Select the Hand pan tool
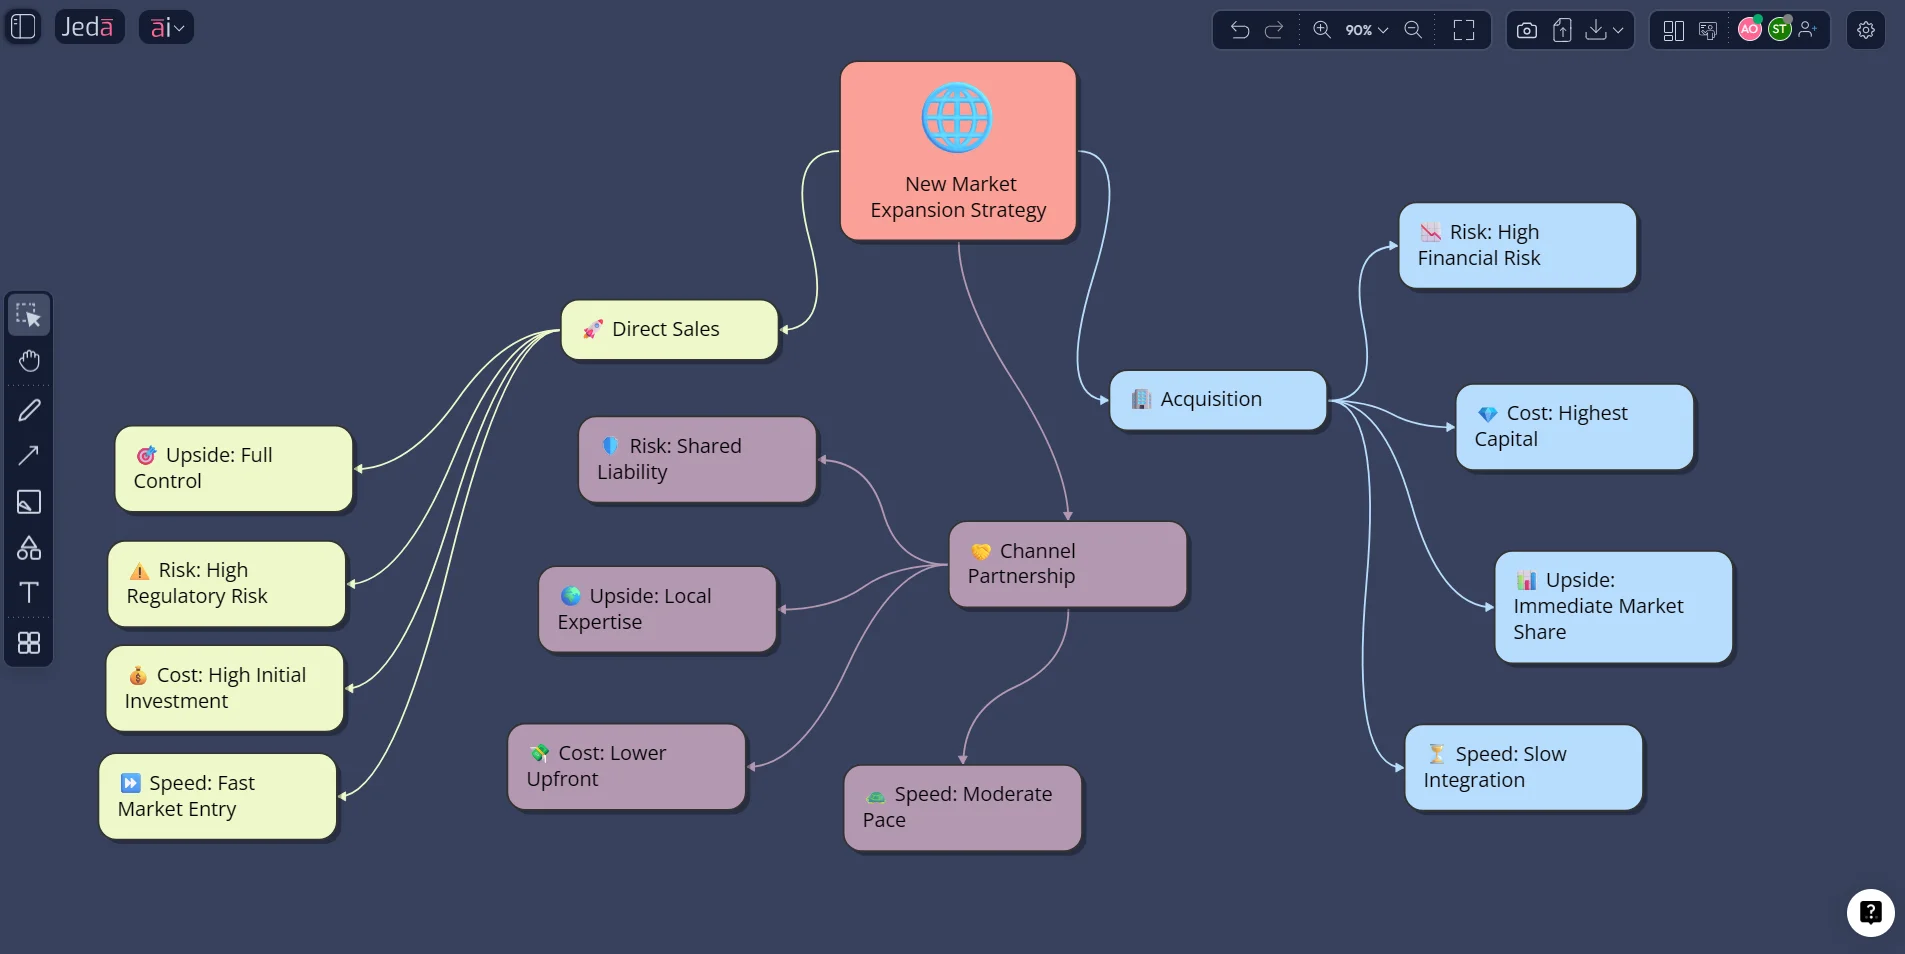 tap(30, 361)
